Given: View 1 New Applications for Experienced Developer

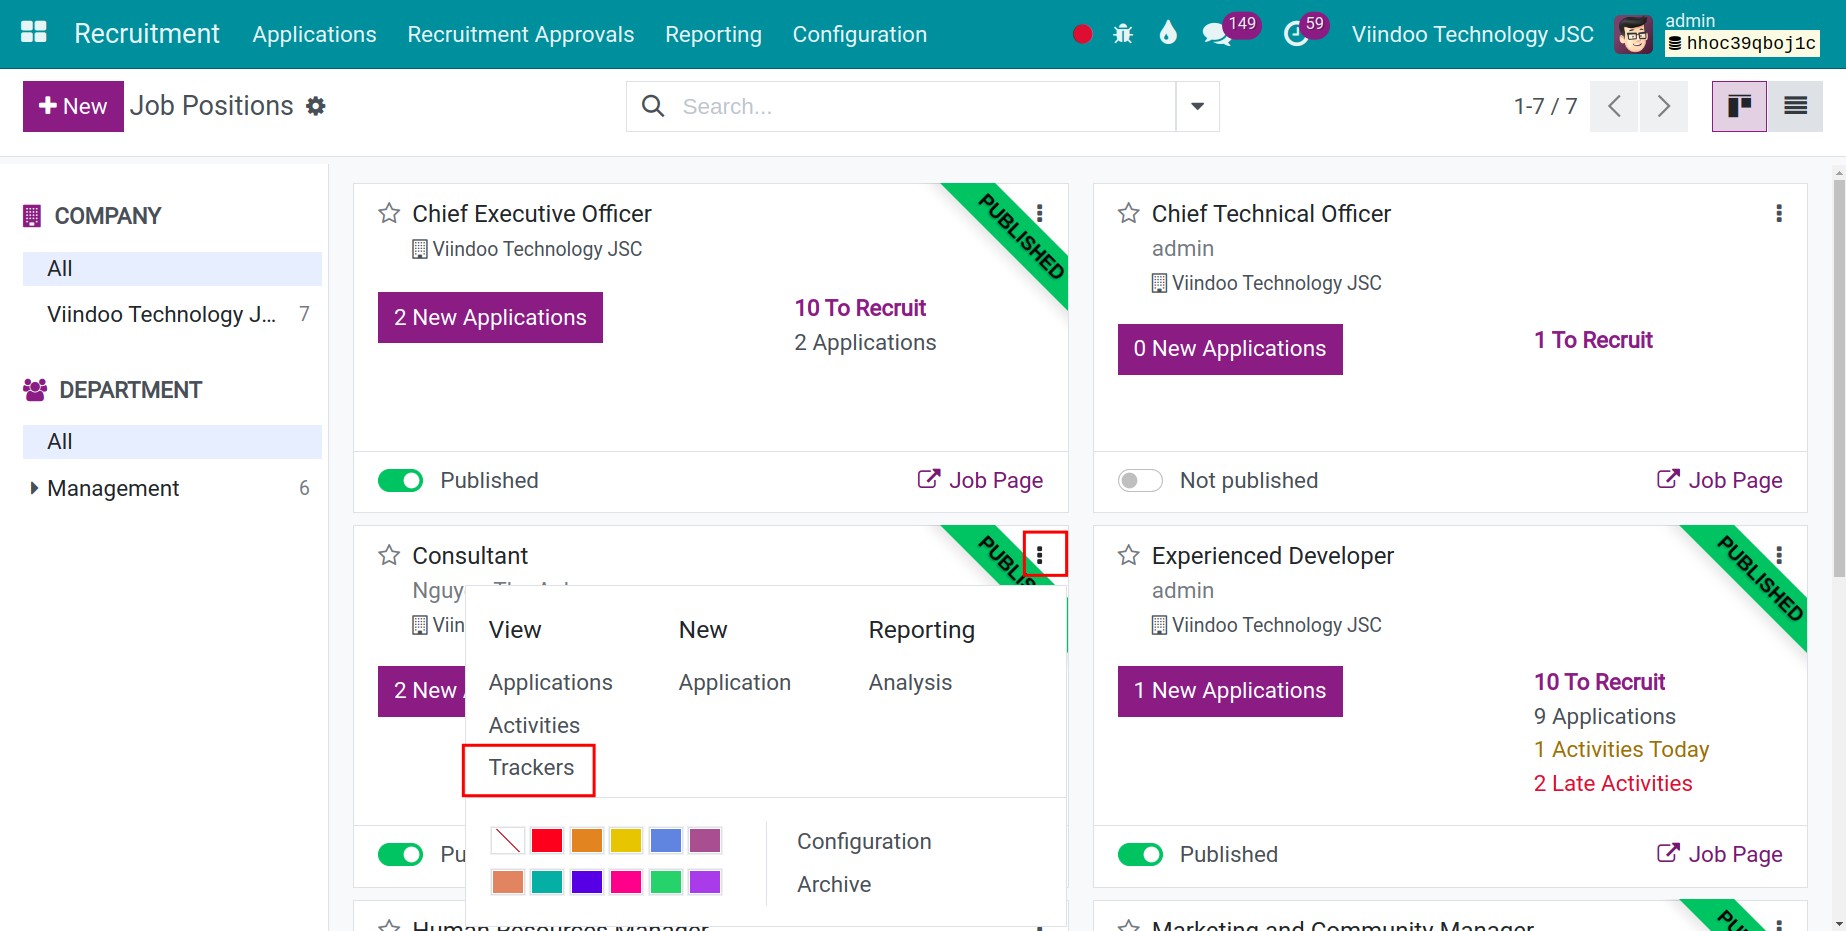Looking at the screenshot, I should tap(1230, 691).
